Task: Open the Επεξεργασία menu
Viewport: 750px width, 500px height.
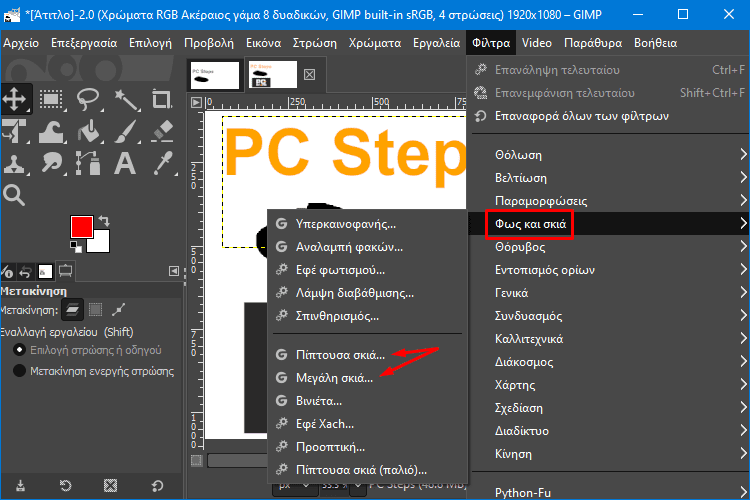Action: click(x=84, y=43)
